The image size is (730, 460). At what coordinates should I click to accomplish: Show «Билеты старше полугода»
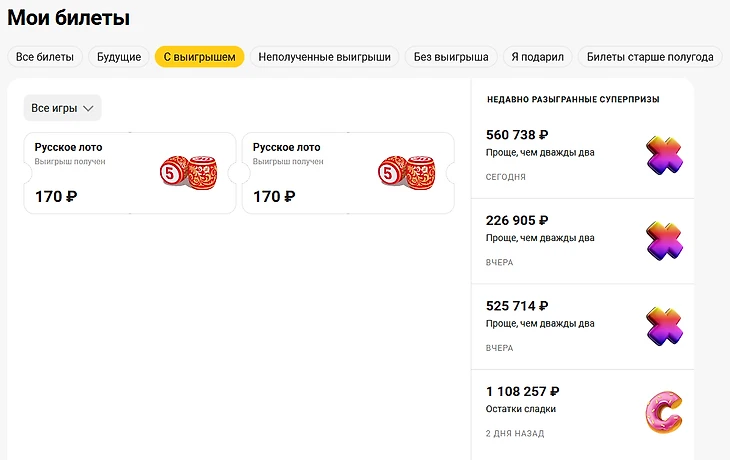point(650,57)
